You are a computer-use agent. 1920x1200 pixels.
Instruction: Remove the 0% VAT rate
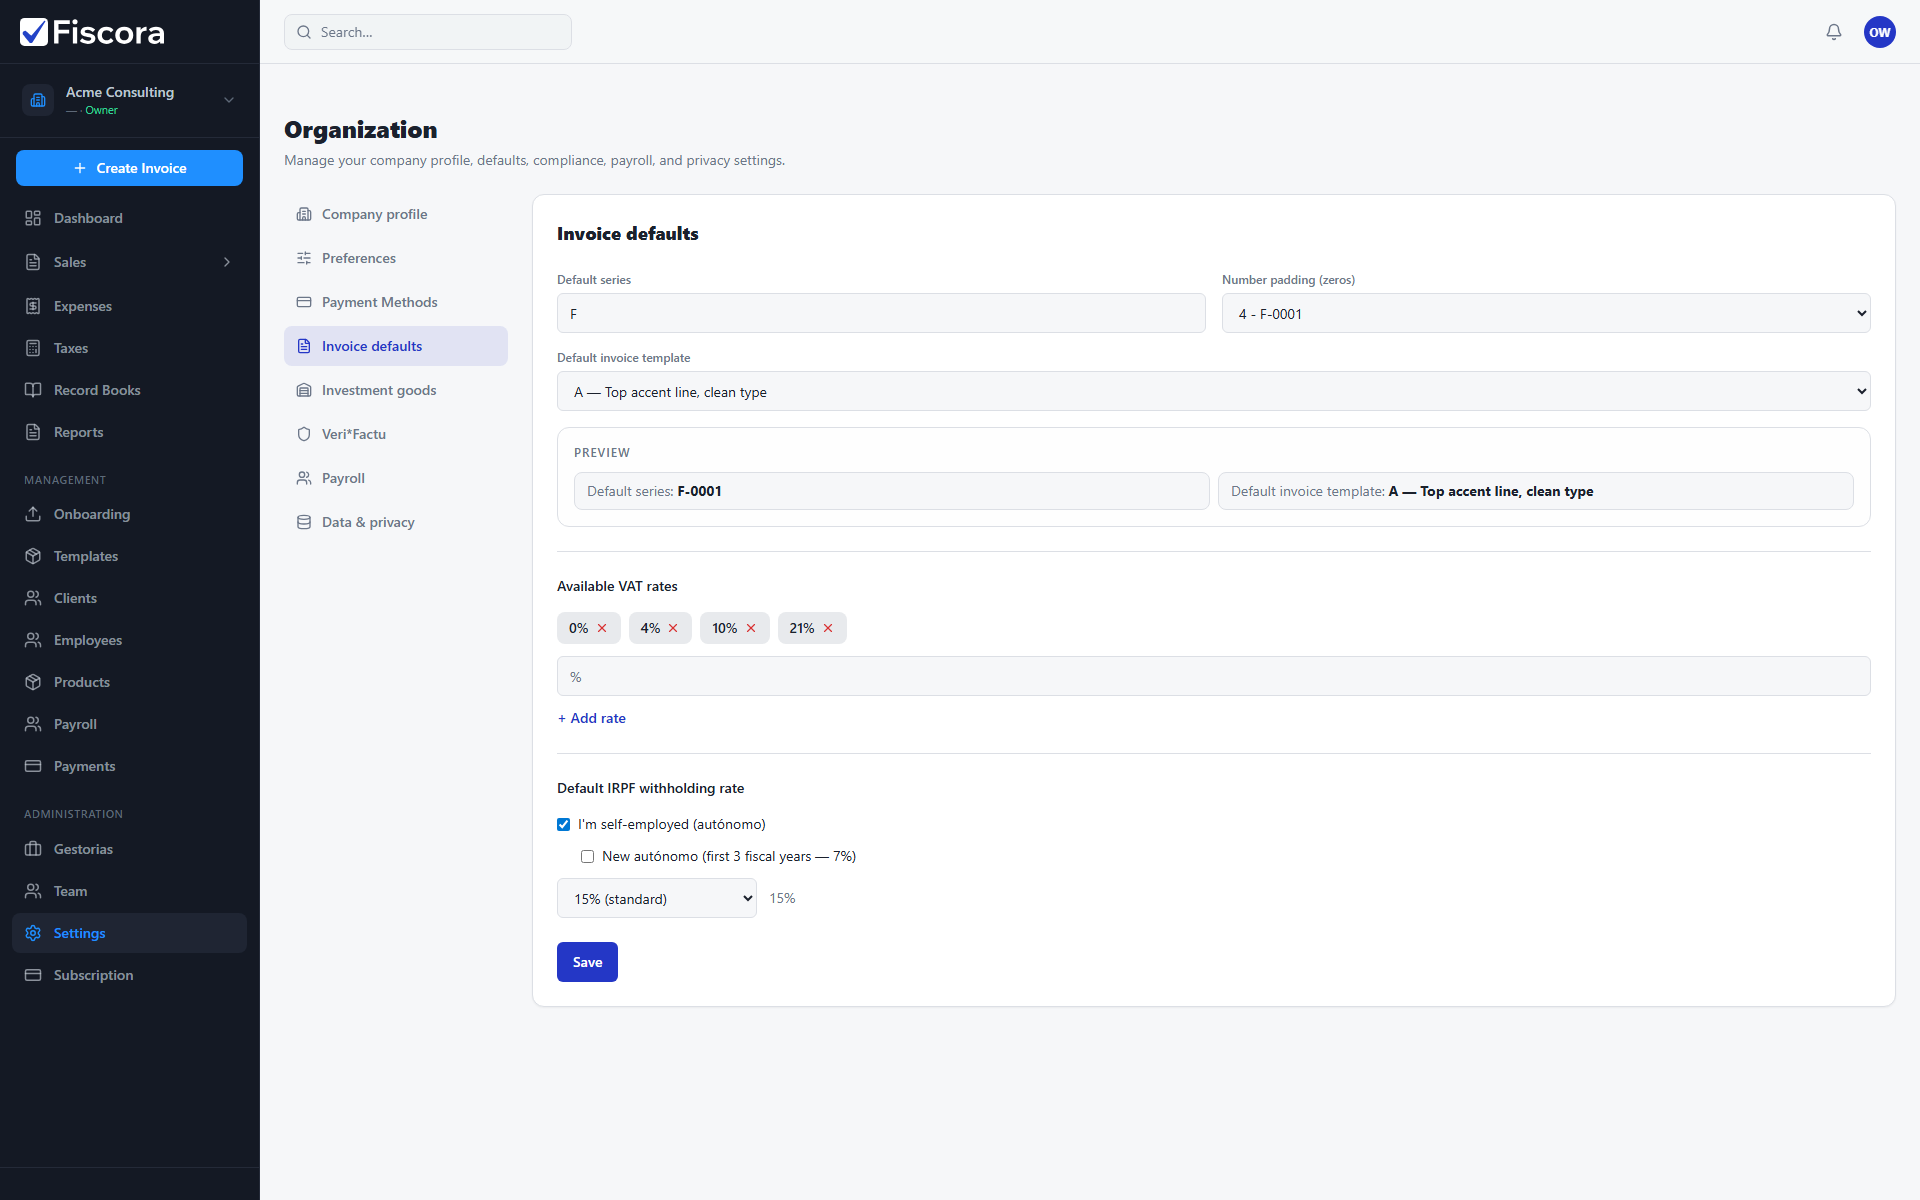[602, 628]
